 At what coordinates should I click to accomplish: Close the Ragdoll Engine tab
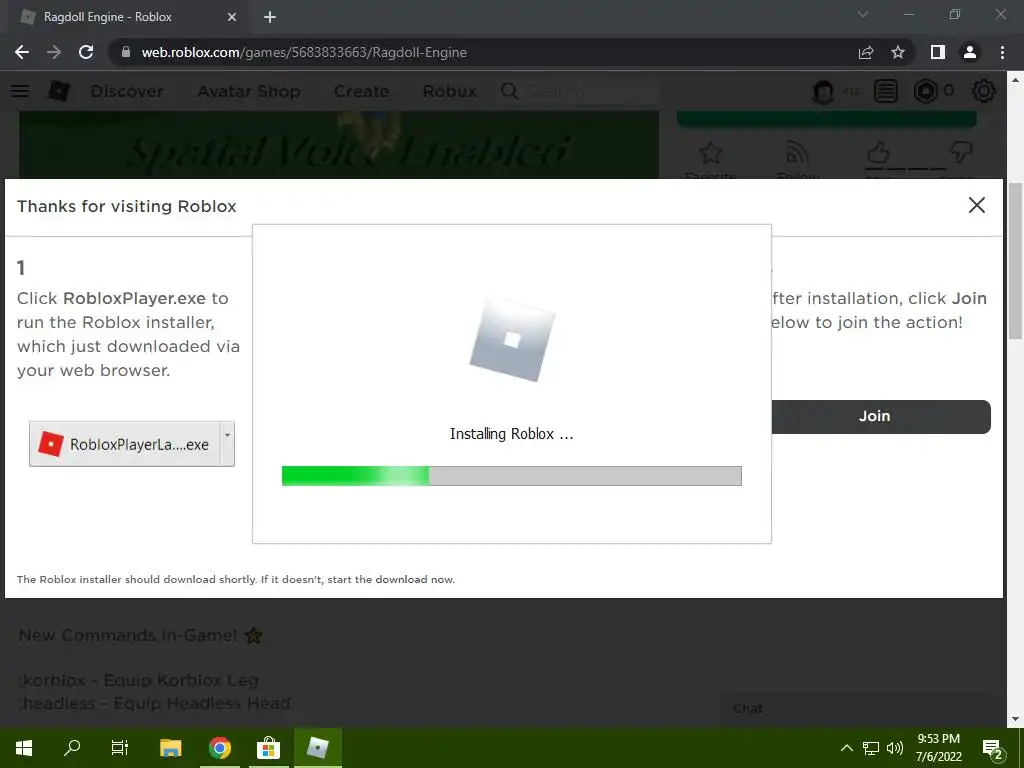(232, 17)
